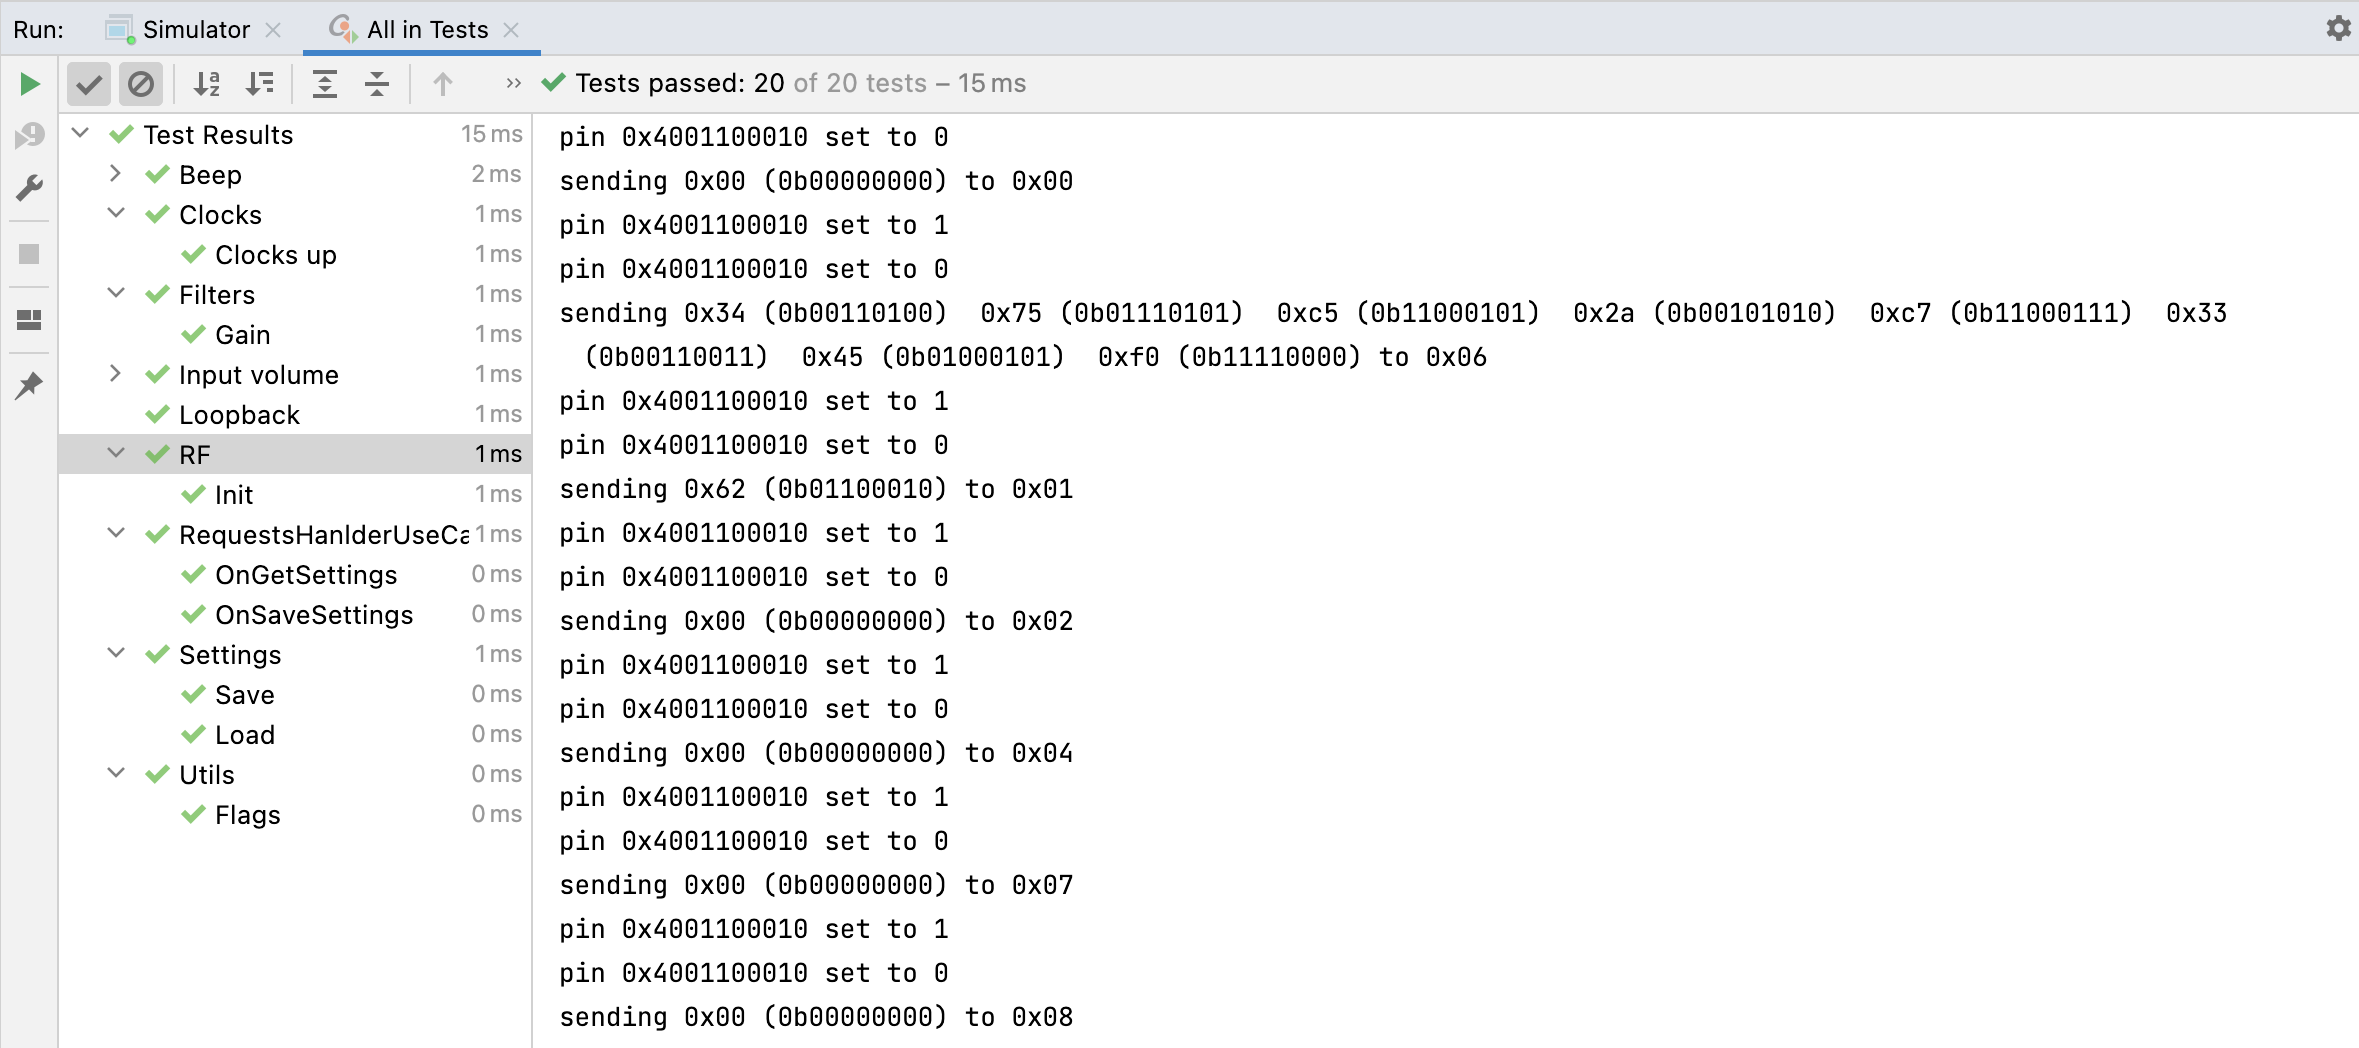Switch to the Simulator tab
This screenshot has height=1048, width=2359.
[195, 30]
